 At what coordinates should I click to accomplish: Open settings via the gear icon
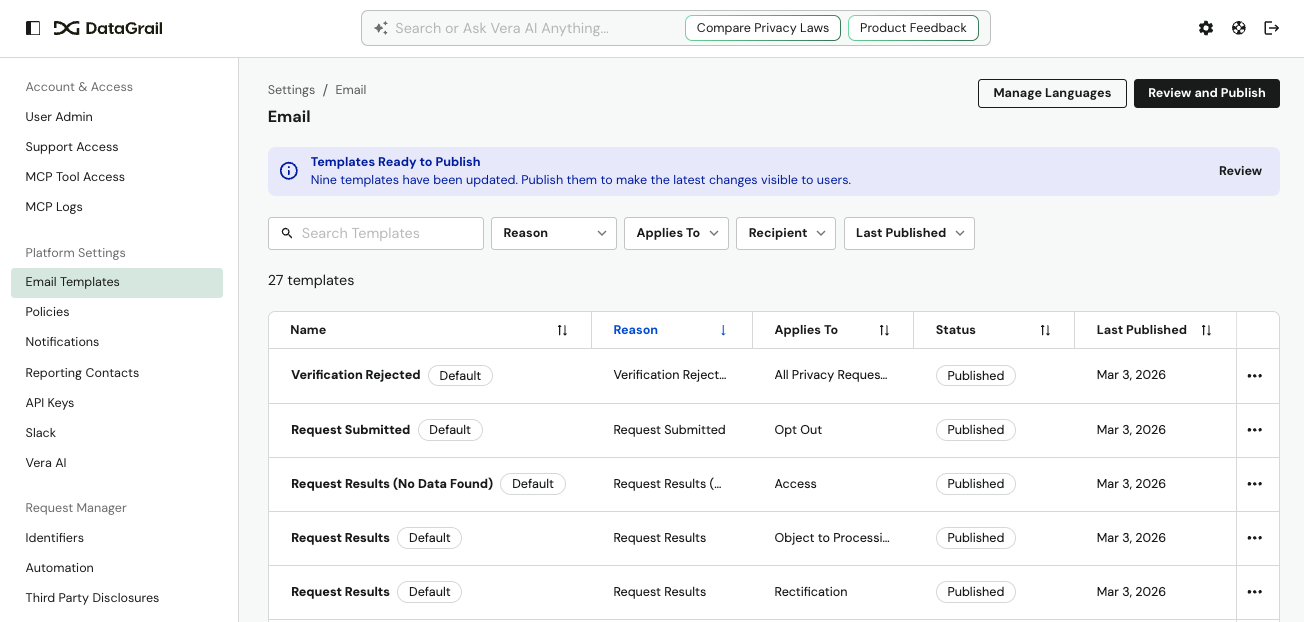(1206, 28)
